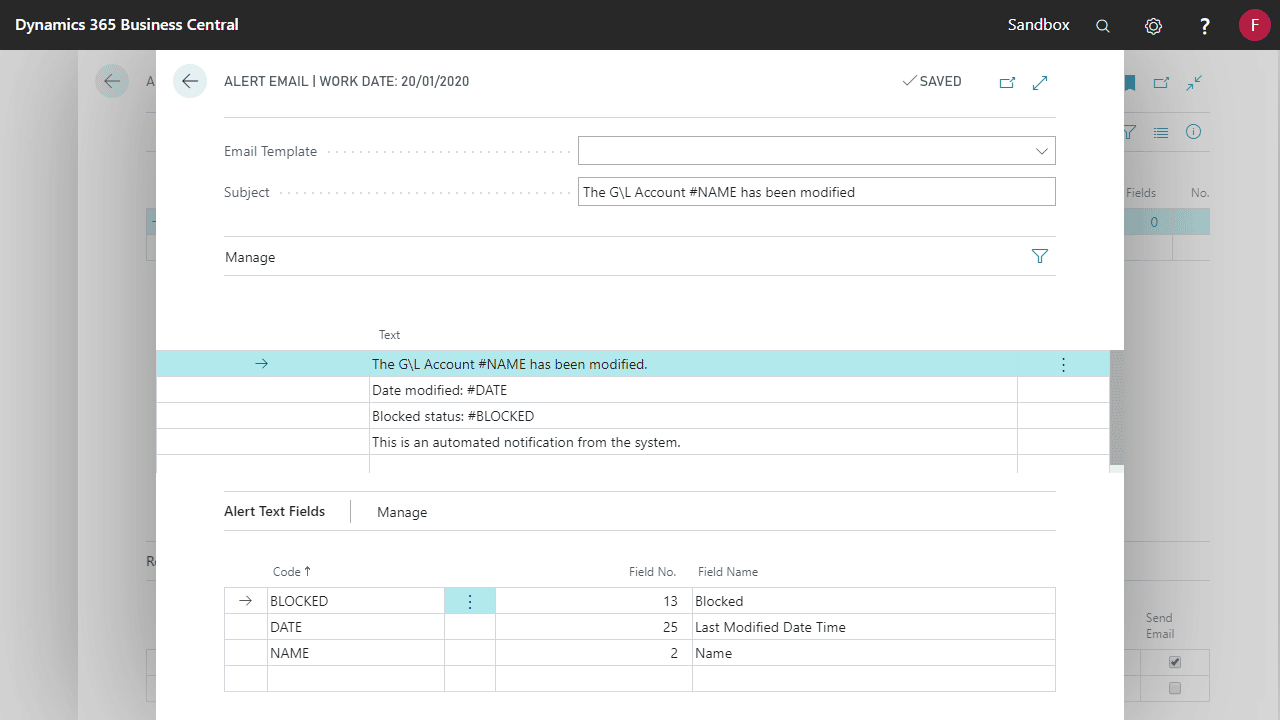The image size is (1280, 720).
Task: Expand the Email Template dropdown
Action: (1042, 151)
